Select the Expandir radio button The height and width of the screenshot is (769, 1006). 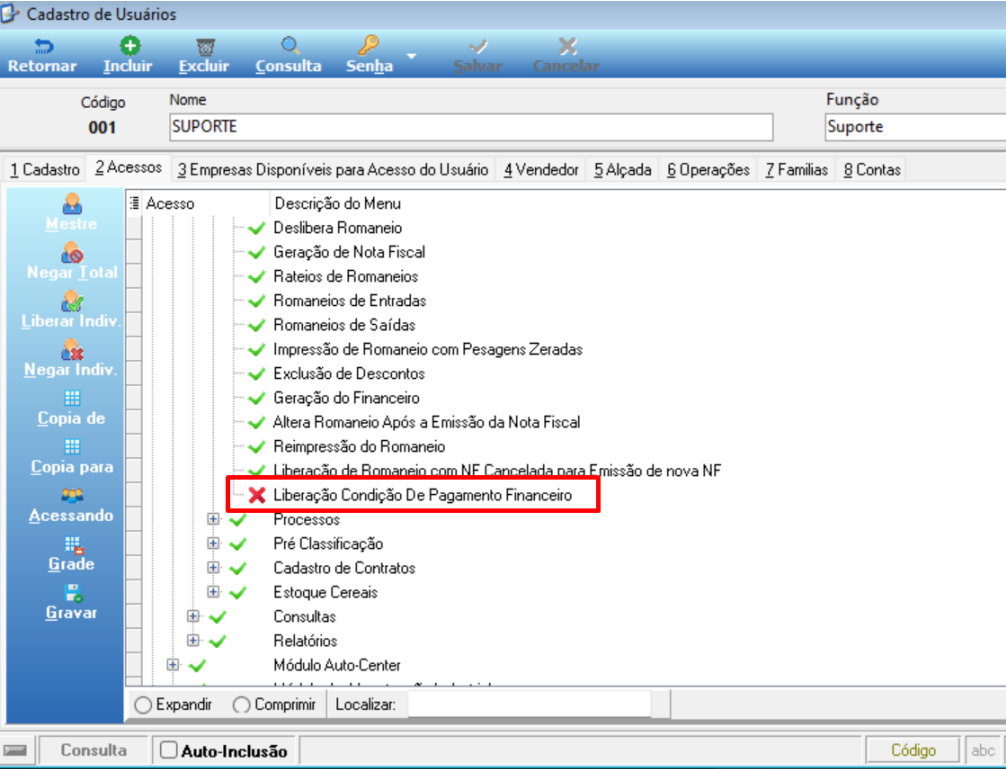click(x=143, y=705)
